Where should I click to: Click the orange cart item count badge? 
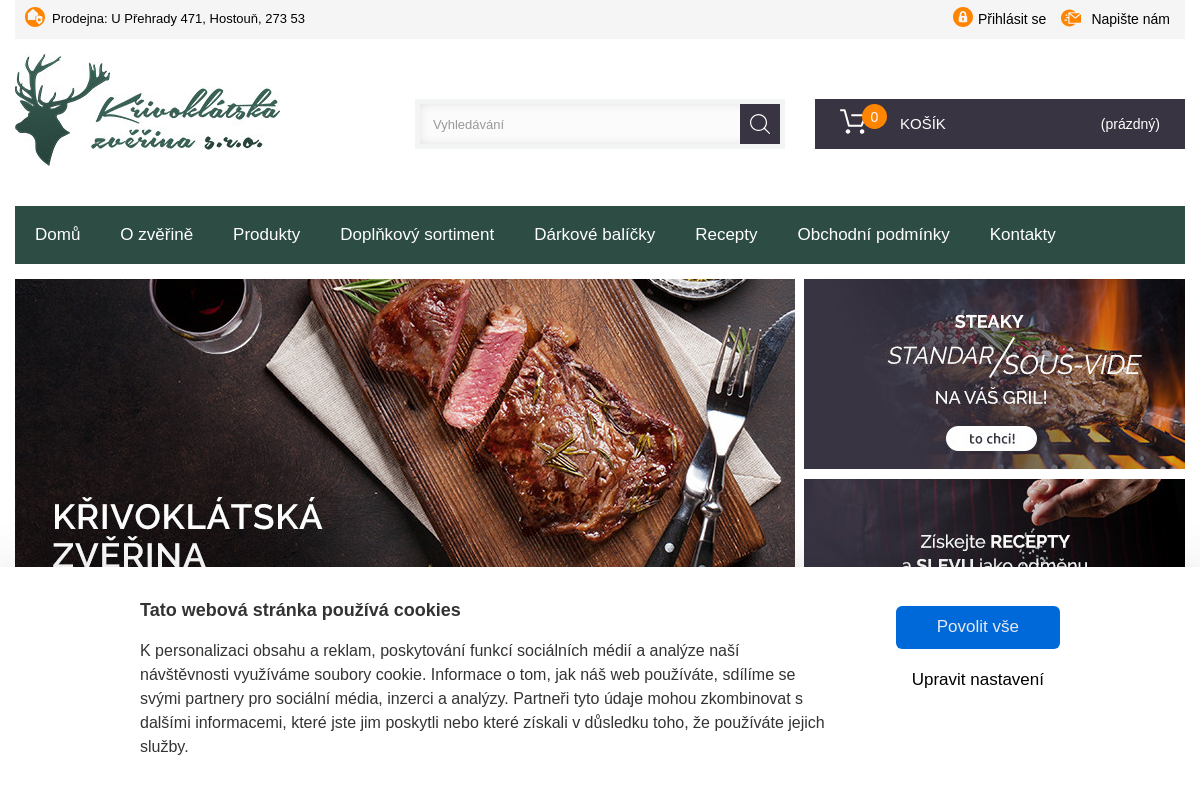874,117
